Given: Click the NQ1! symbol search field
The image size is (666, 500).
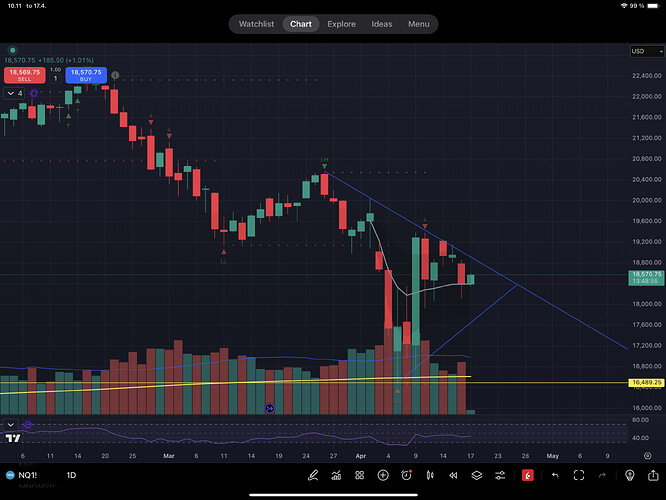Looking at the screenshot, I should pyautogui.click(x=28, y=475).
